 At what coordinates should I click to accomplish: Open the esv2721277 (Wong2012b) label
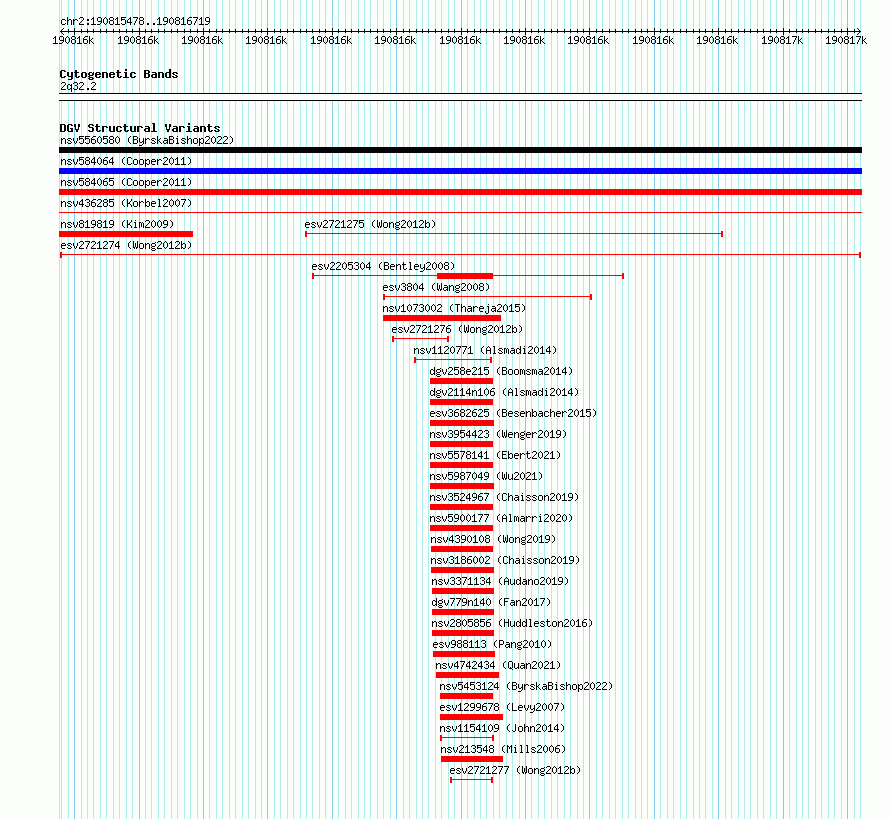[515, 770]
